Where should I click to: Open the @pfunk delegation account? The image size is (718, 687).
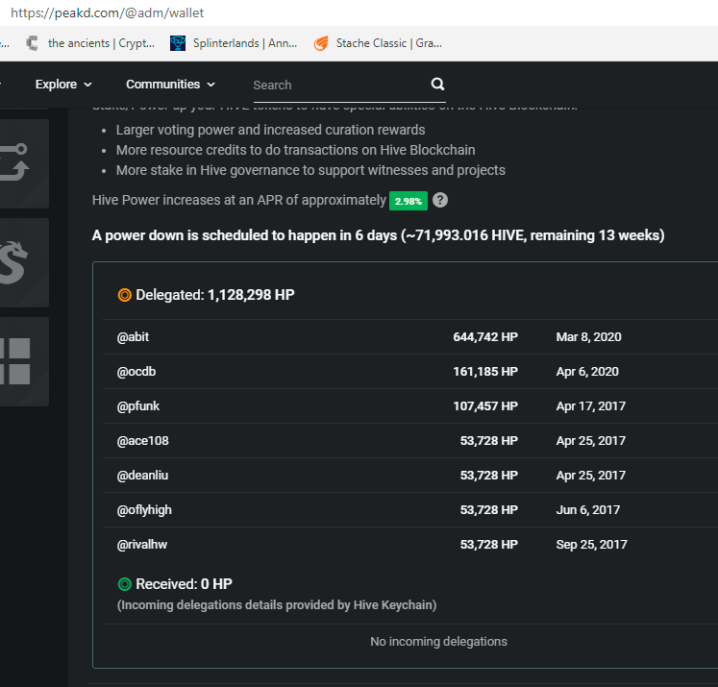click(138, 406)
